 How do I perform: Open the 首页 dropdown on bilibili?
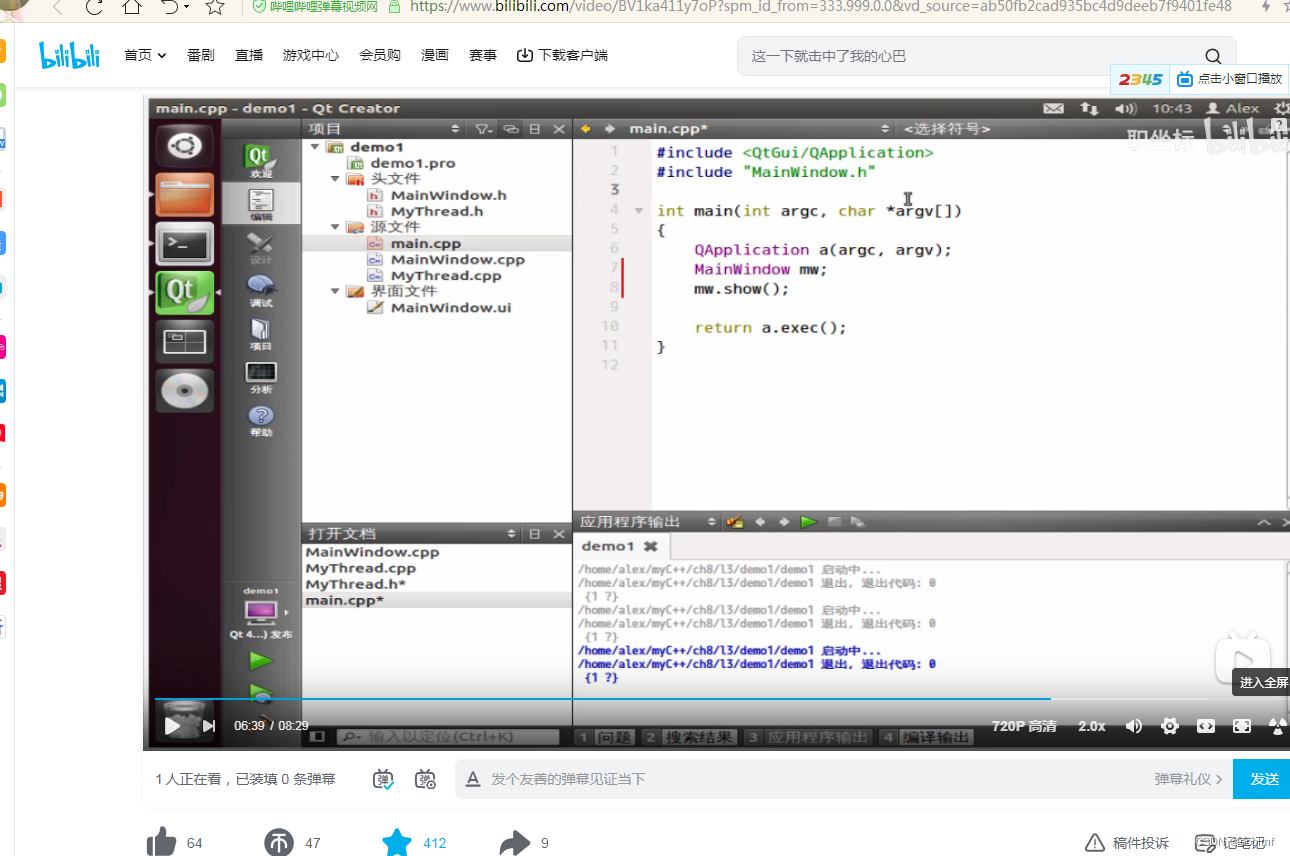[x=145, y=55]
